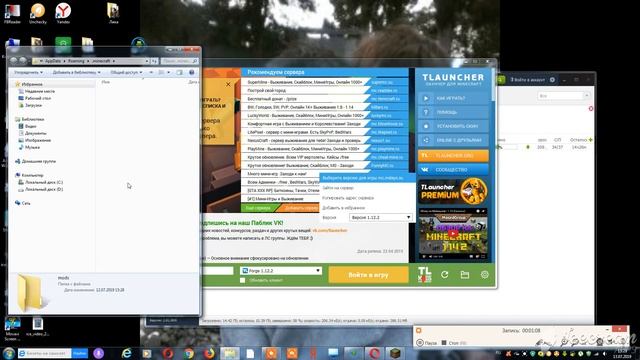640x360 pixels.
Task: Select 'Загрузки' in navigation pane
Action: (x=33, y=105)
